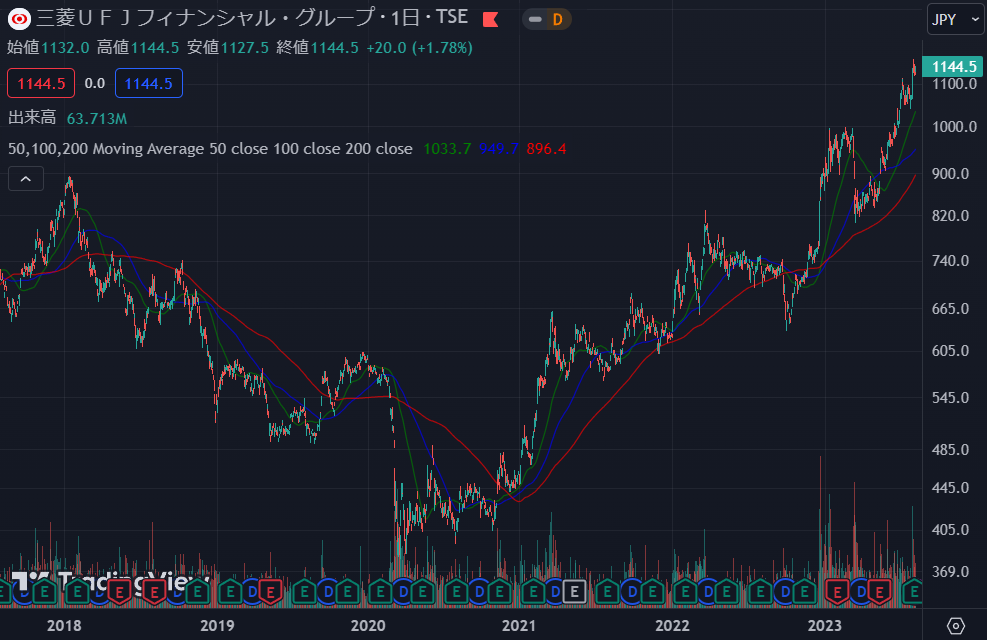Click the 63.713M volume value
Image resolution: width=987 pixels, height=640 pixels.
pyautogui.click(x=97, y=118)
